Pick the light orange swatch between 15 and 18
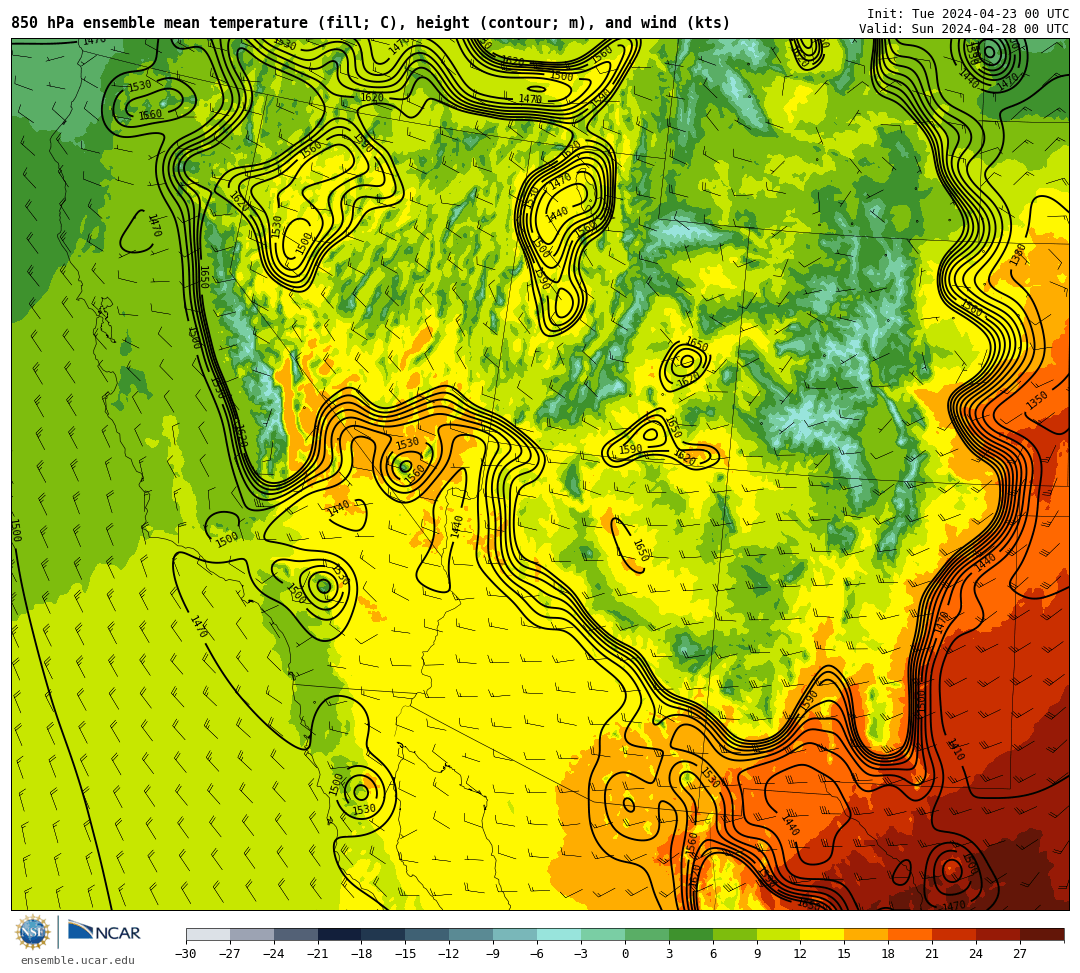 pyautogui.click(x=866, y=934)
